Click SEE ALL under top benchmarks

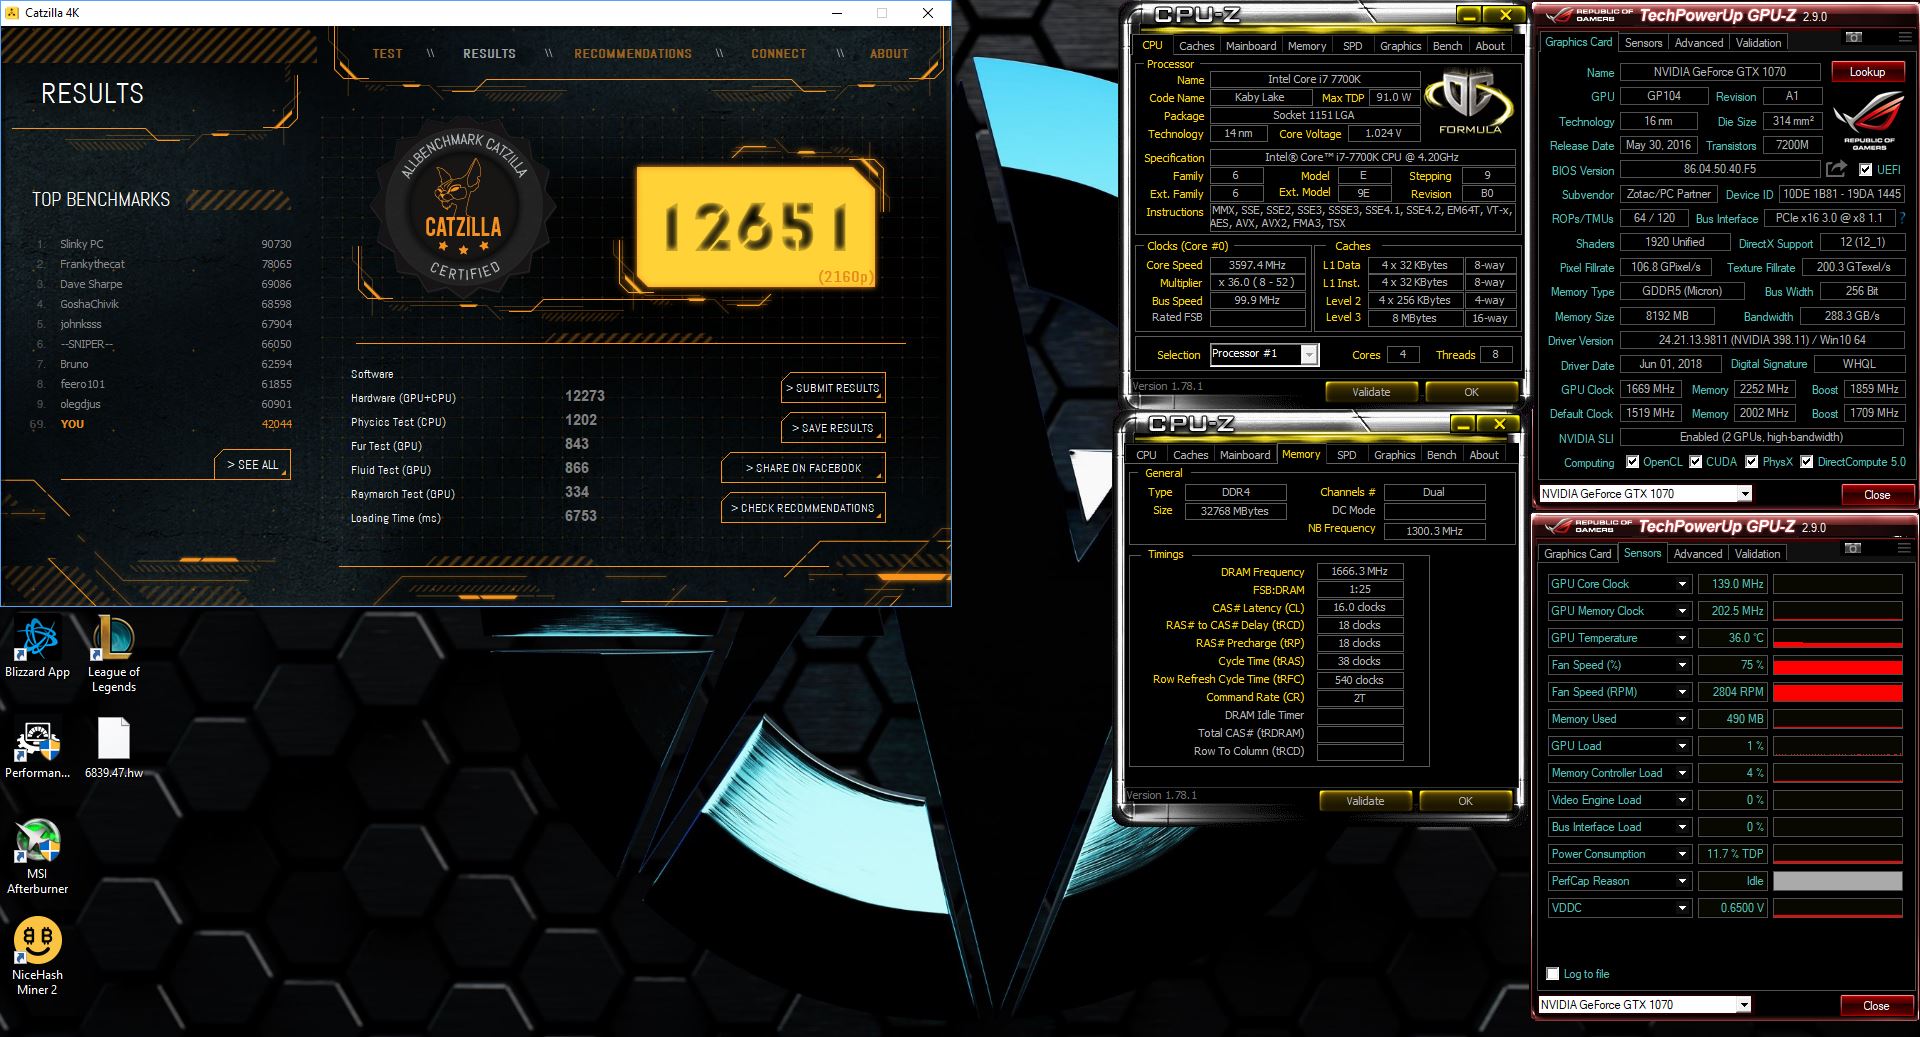tap(252, 465)
